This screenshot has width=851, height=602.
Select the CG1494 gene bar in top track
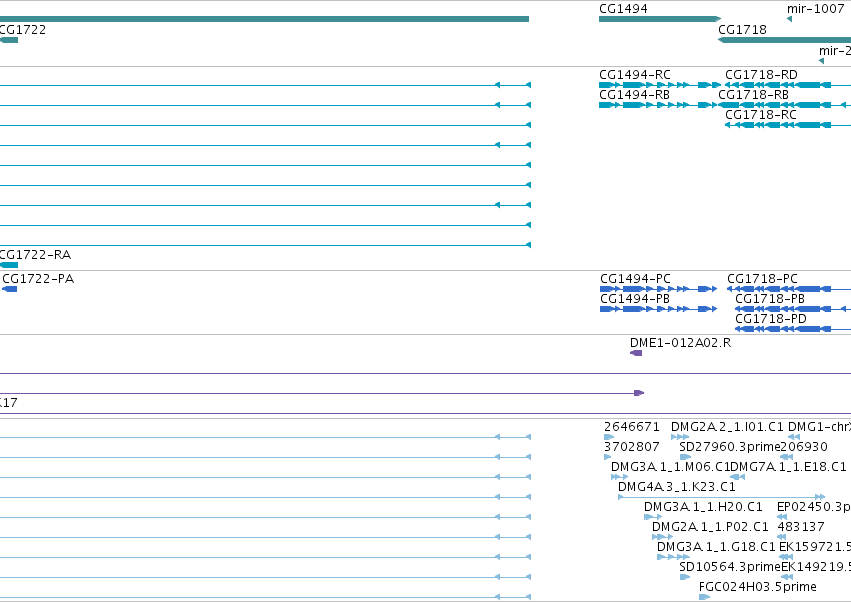(x=659, y=19)
